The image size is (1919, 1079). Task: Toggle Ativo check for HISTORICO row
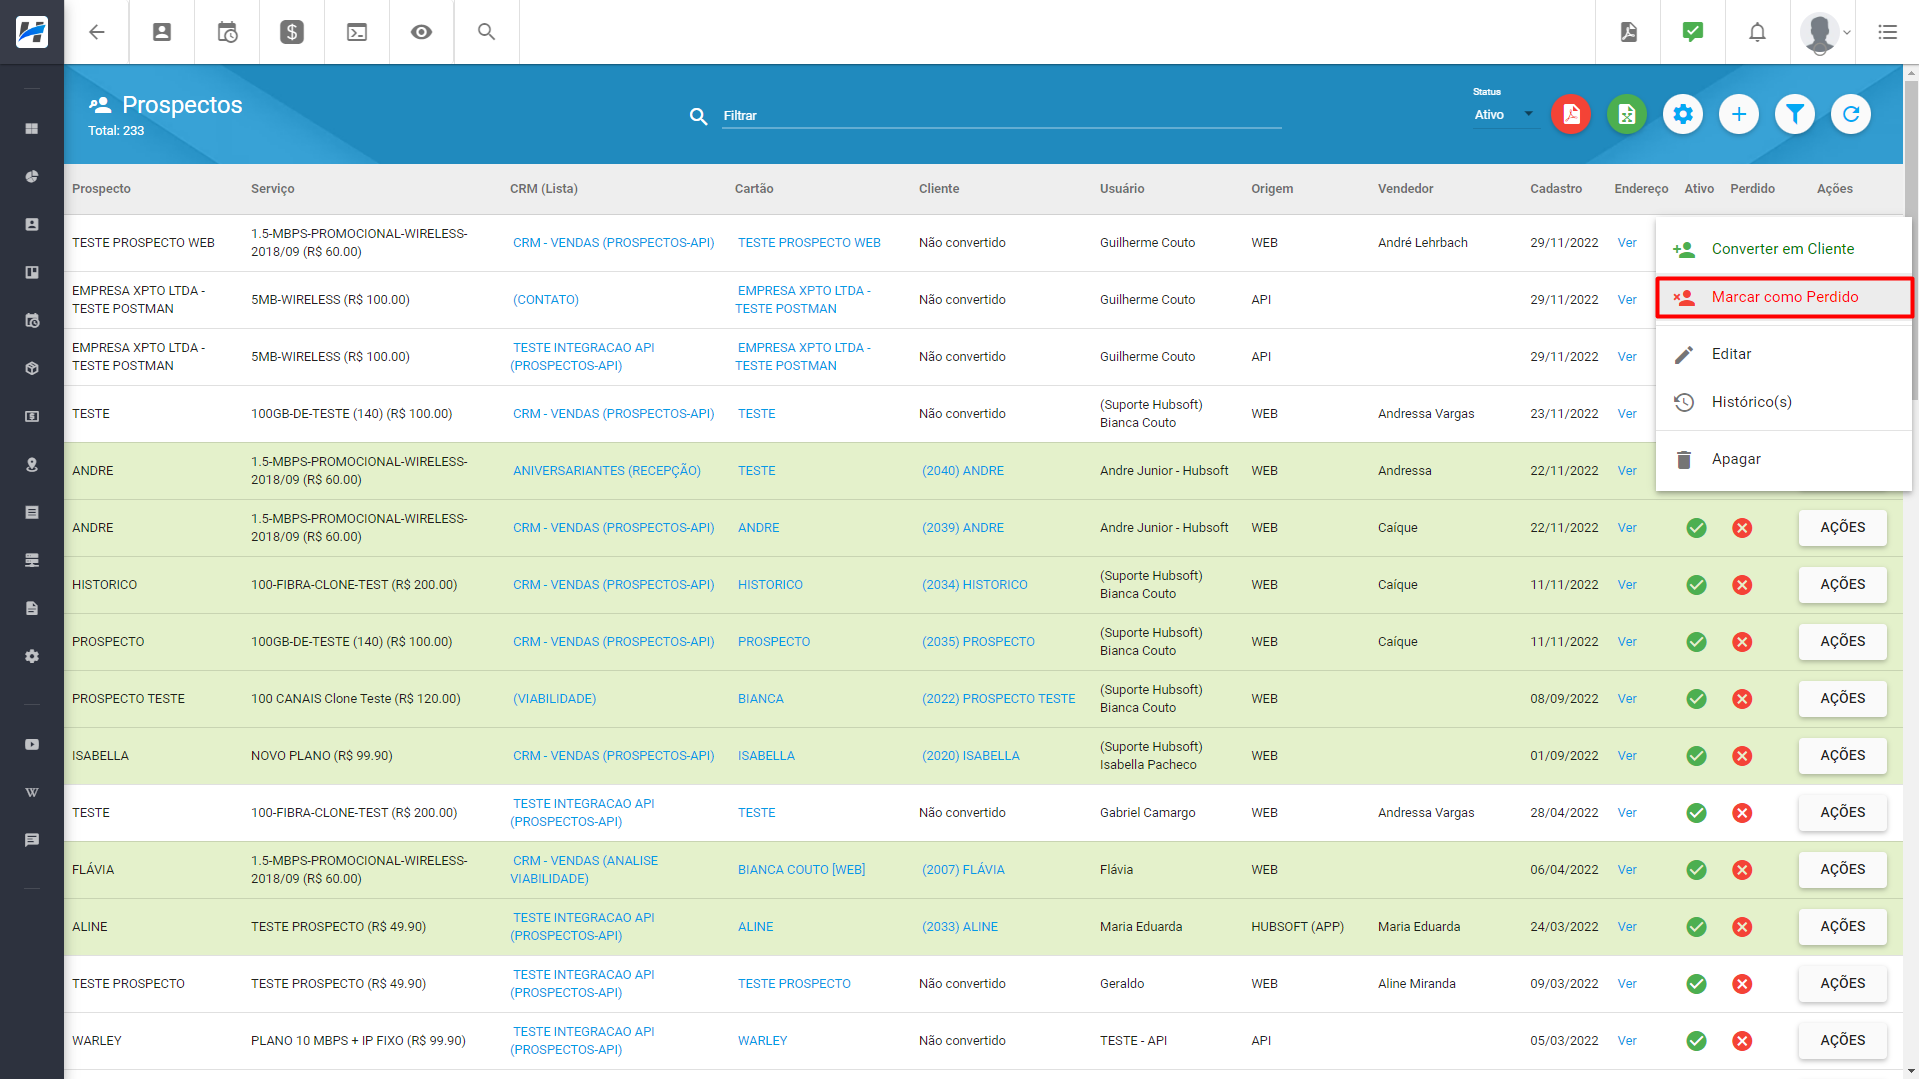click(1696, 585)
